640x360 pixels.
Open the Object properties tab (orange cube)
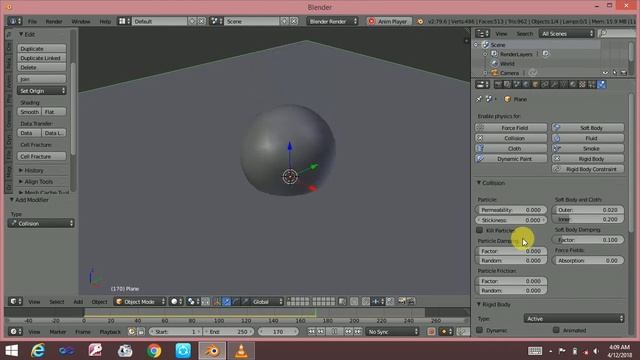535,84
